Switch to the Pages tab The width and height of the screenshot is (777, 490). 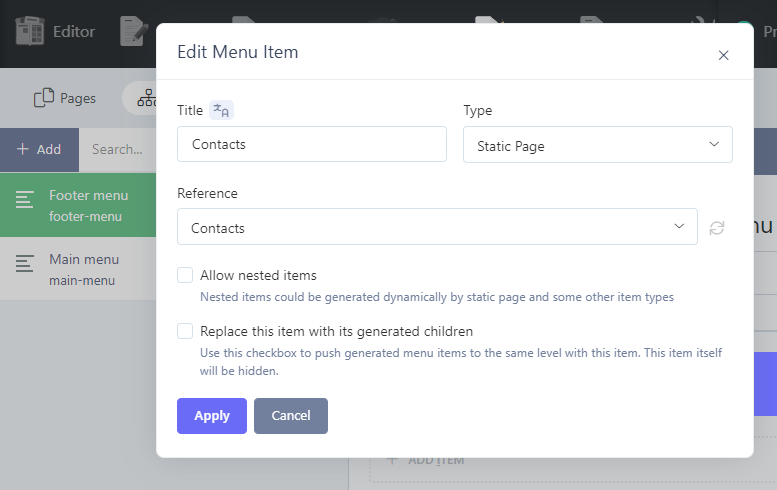(65, 98)
